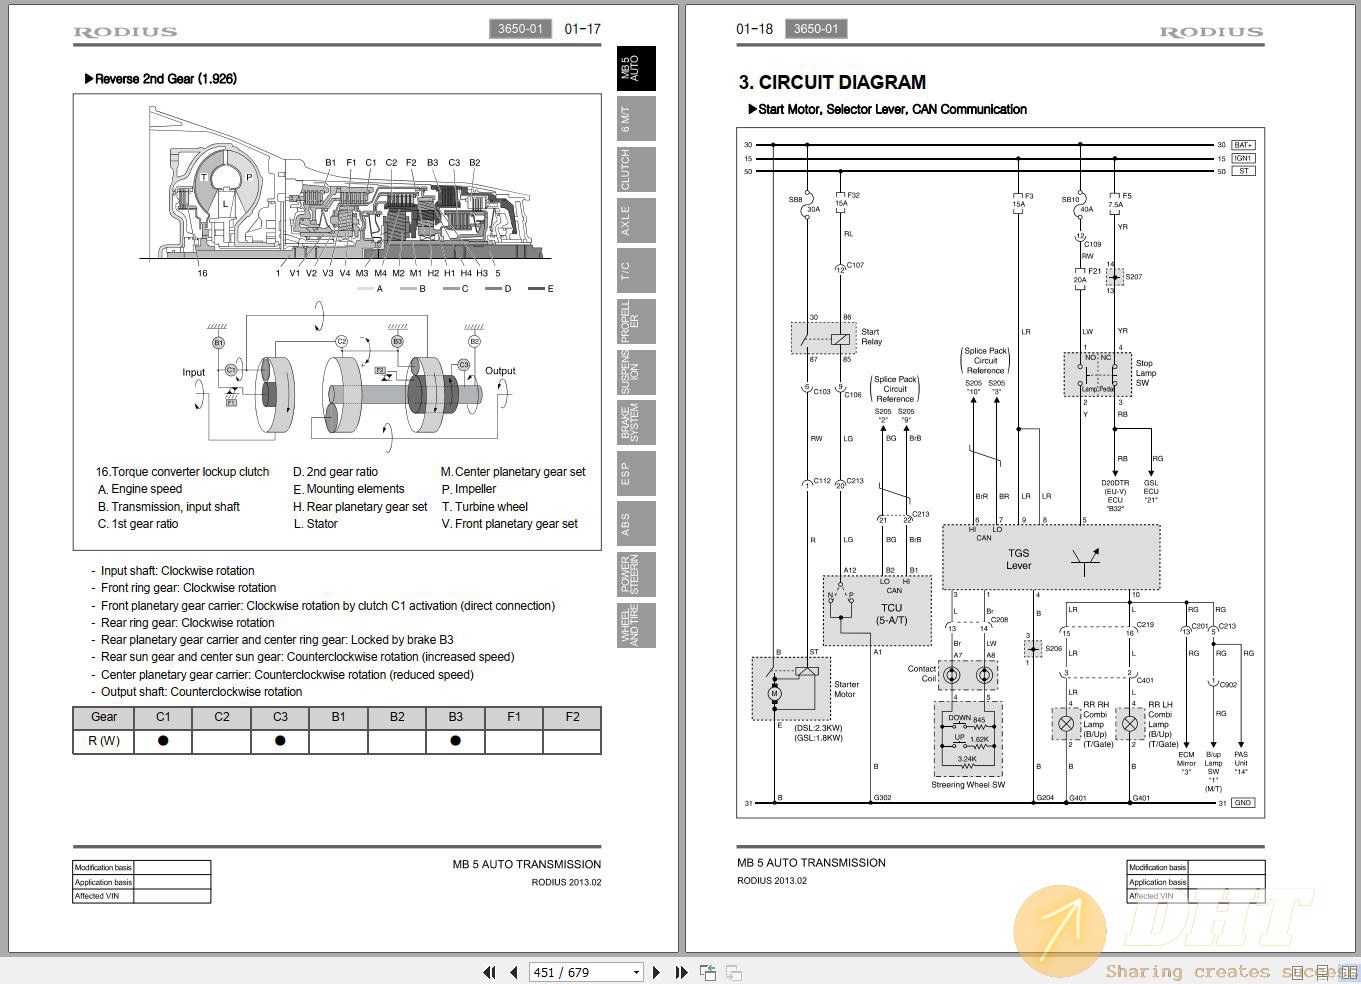The image size is (1361, 984).
Task: Switch to continuous scrolling page layout
Action: (x=1322, y=972)
